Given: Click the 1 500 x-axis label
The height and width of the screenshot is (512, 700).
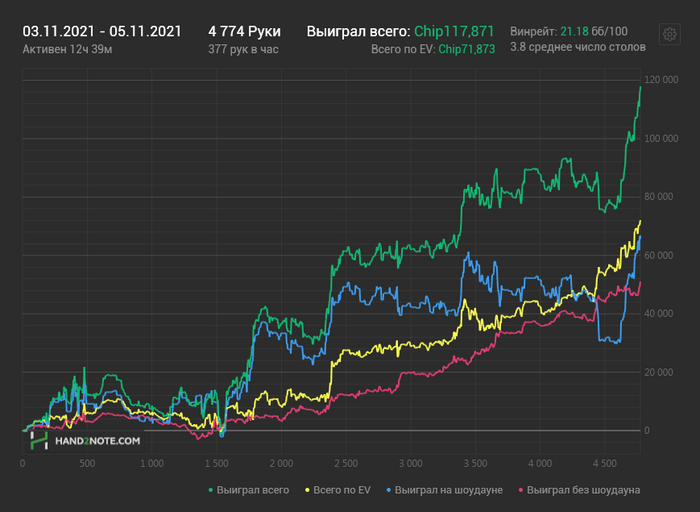Looking at the screenshot, I should pos(217,464).
